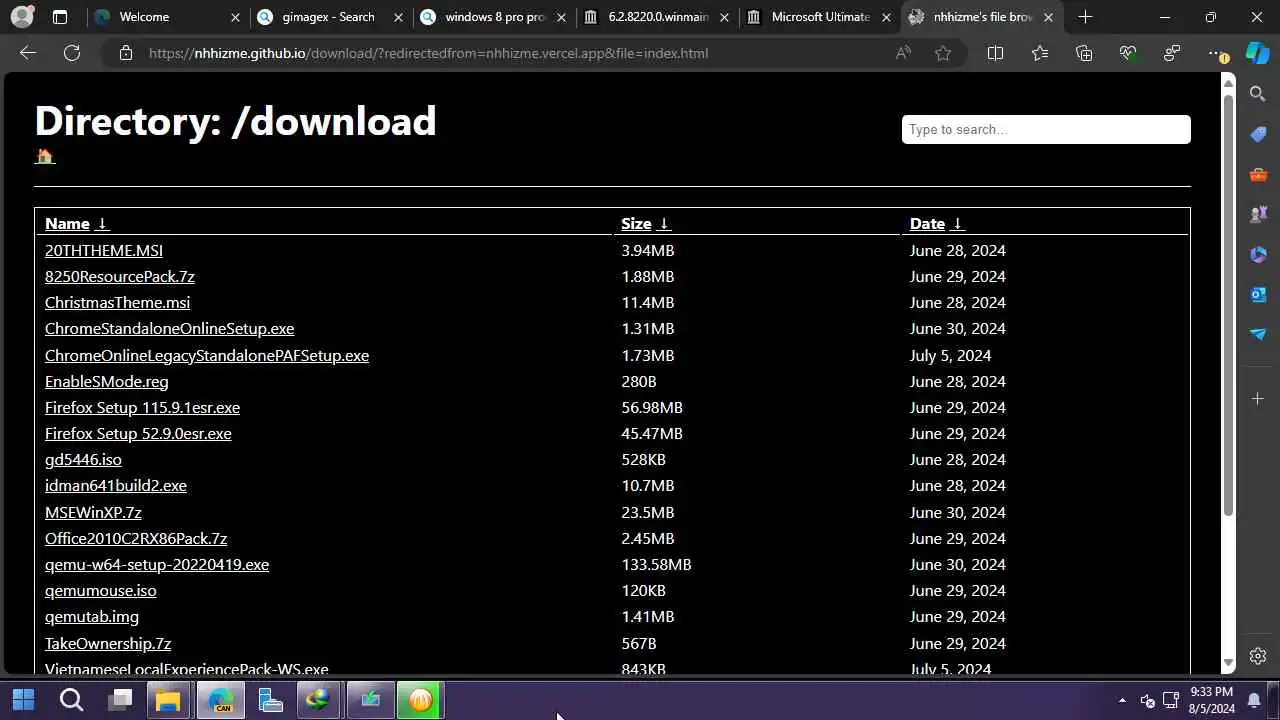Image resolution: width=1280 pixels, height=720 pixels.
Task: Click Task View icon on taskbar
Action: point(120,699)
